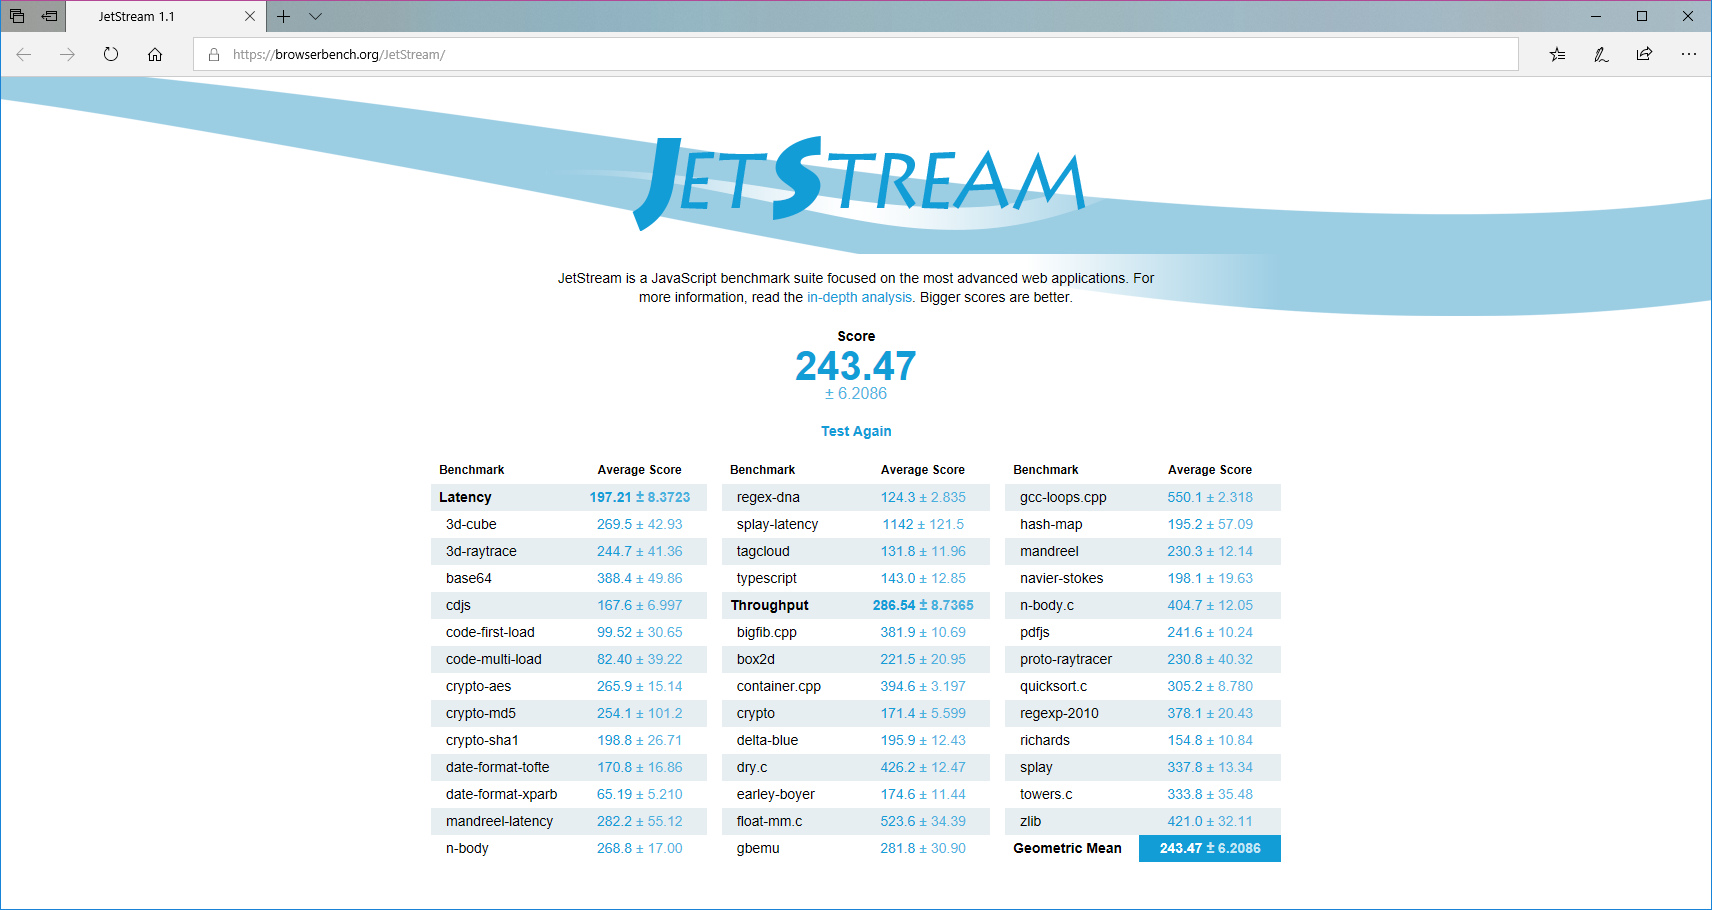Select the richards benchmark name

[x=1045, y=740]
